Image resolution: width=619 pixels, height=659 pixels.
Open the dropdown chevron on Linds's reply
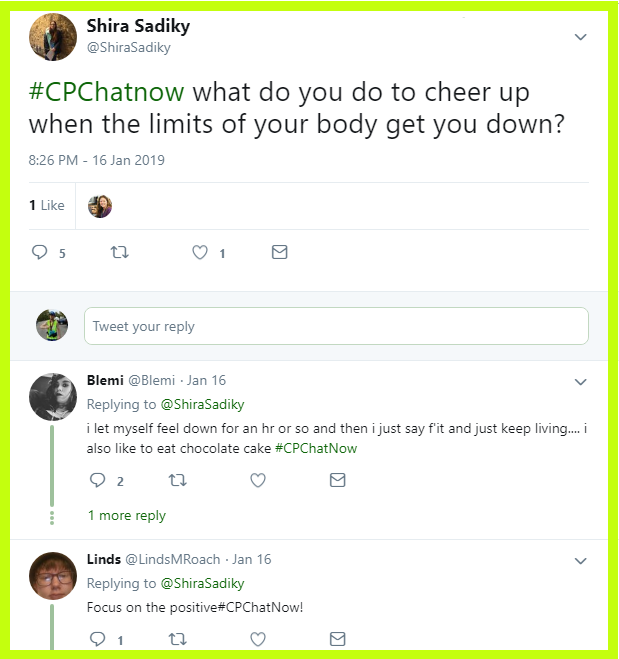click(x=580, y=561)
